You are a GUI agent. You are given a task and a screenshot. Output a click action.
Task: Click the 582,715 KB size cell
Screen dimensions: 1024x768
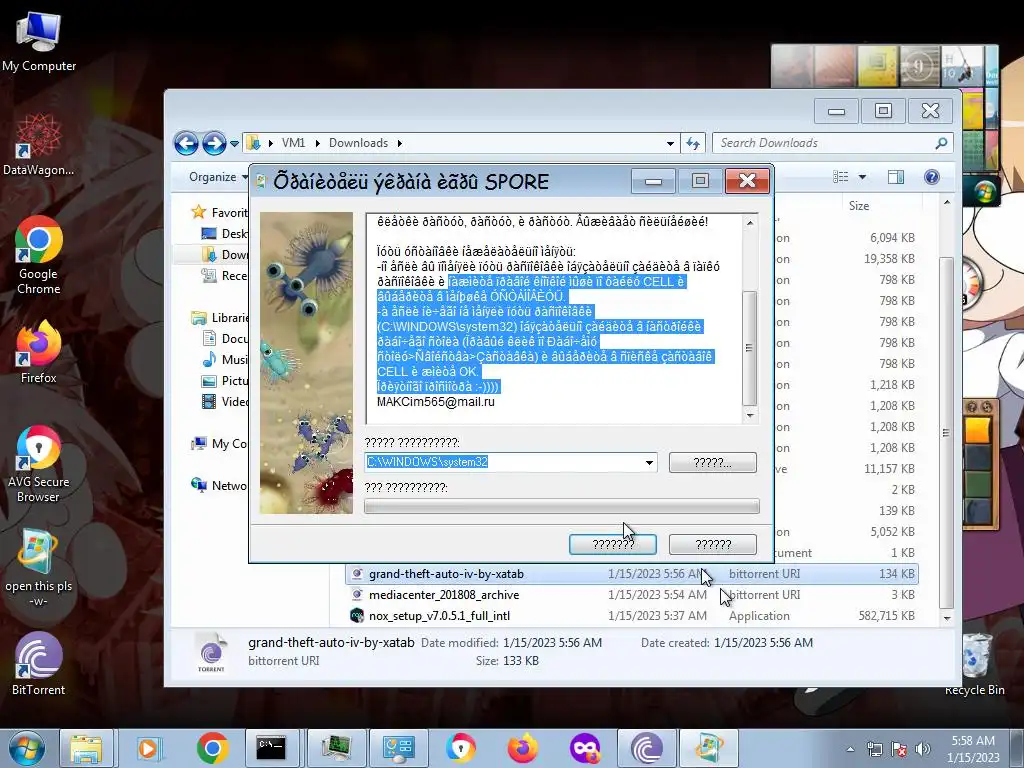tap(887, 616)
